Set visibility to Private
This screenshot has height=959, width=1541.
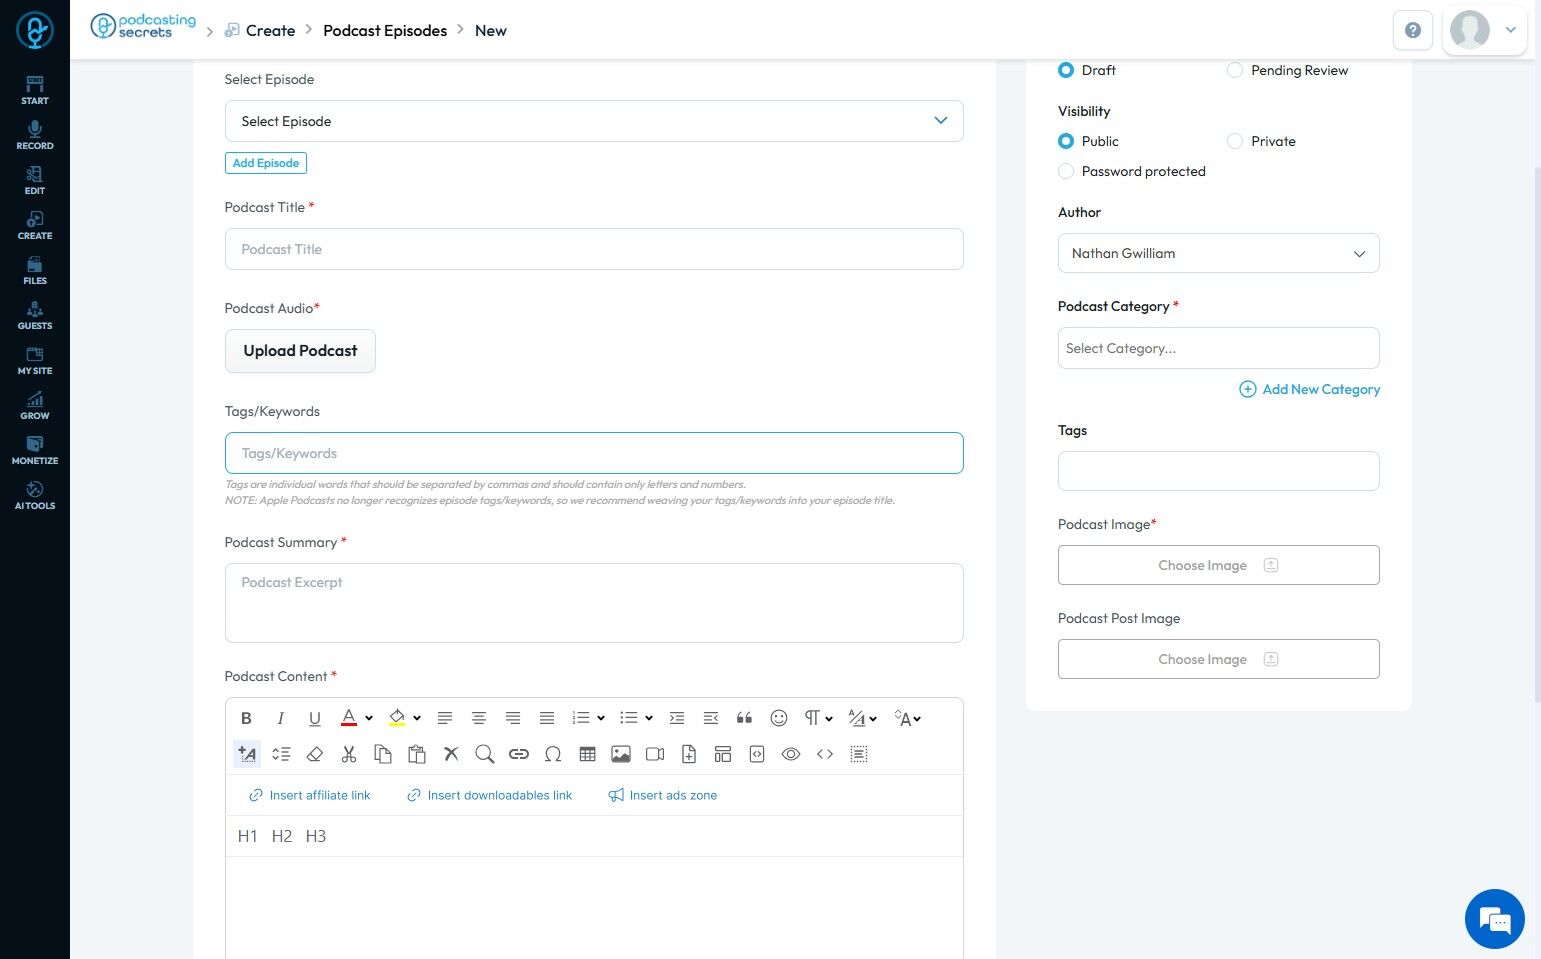[1235, 141]
